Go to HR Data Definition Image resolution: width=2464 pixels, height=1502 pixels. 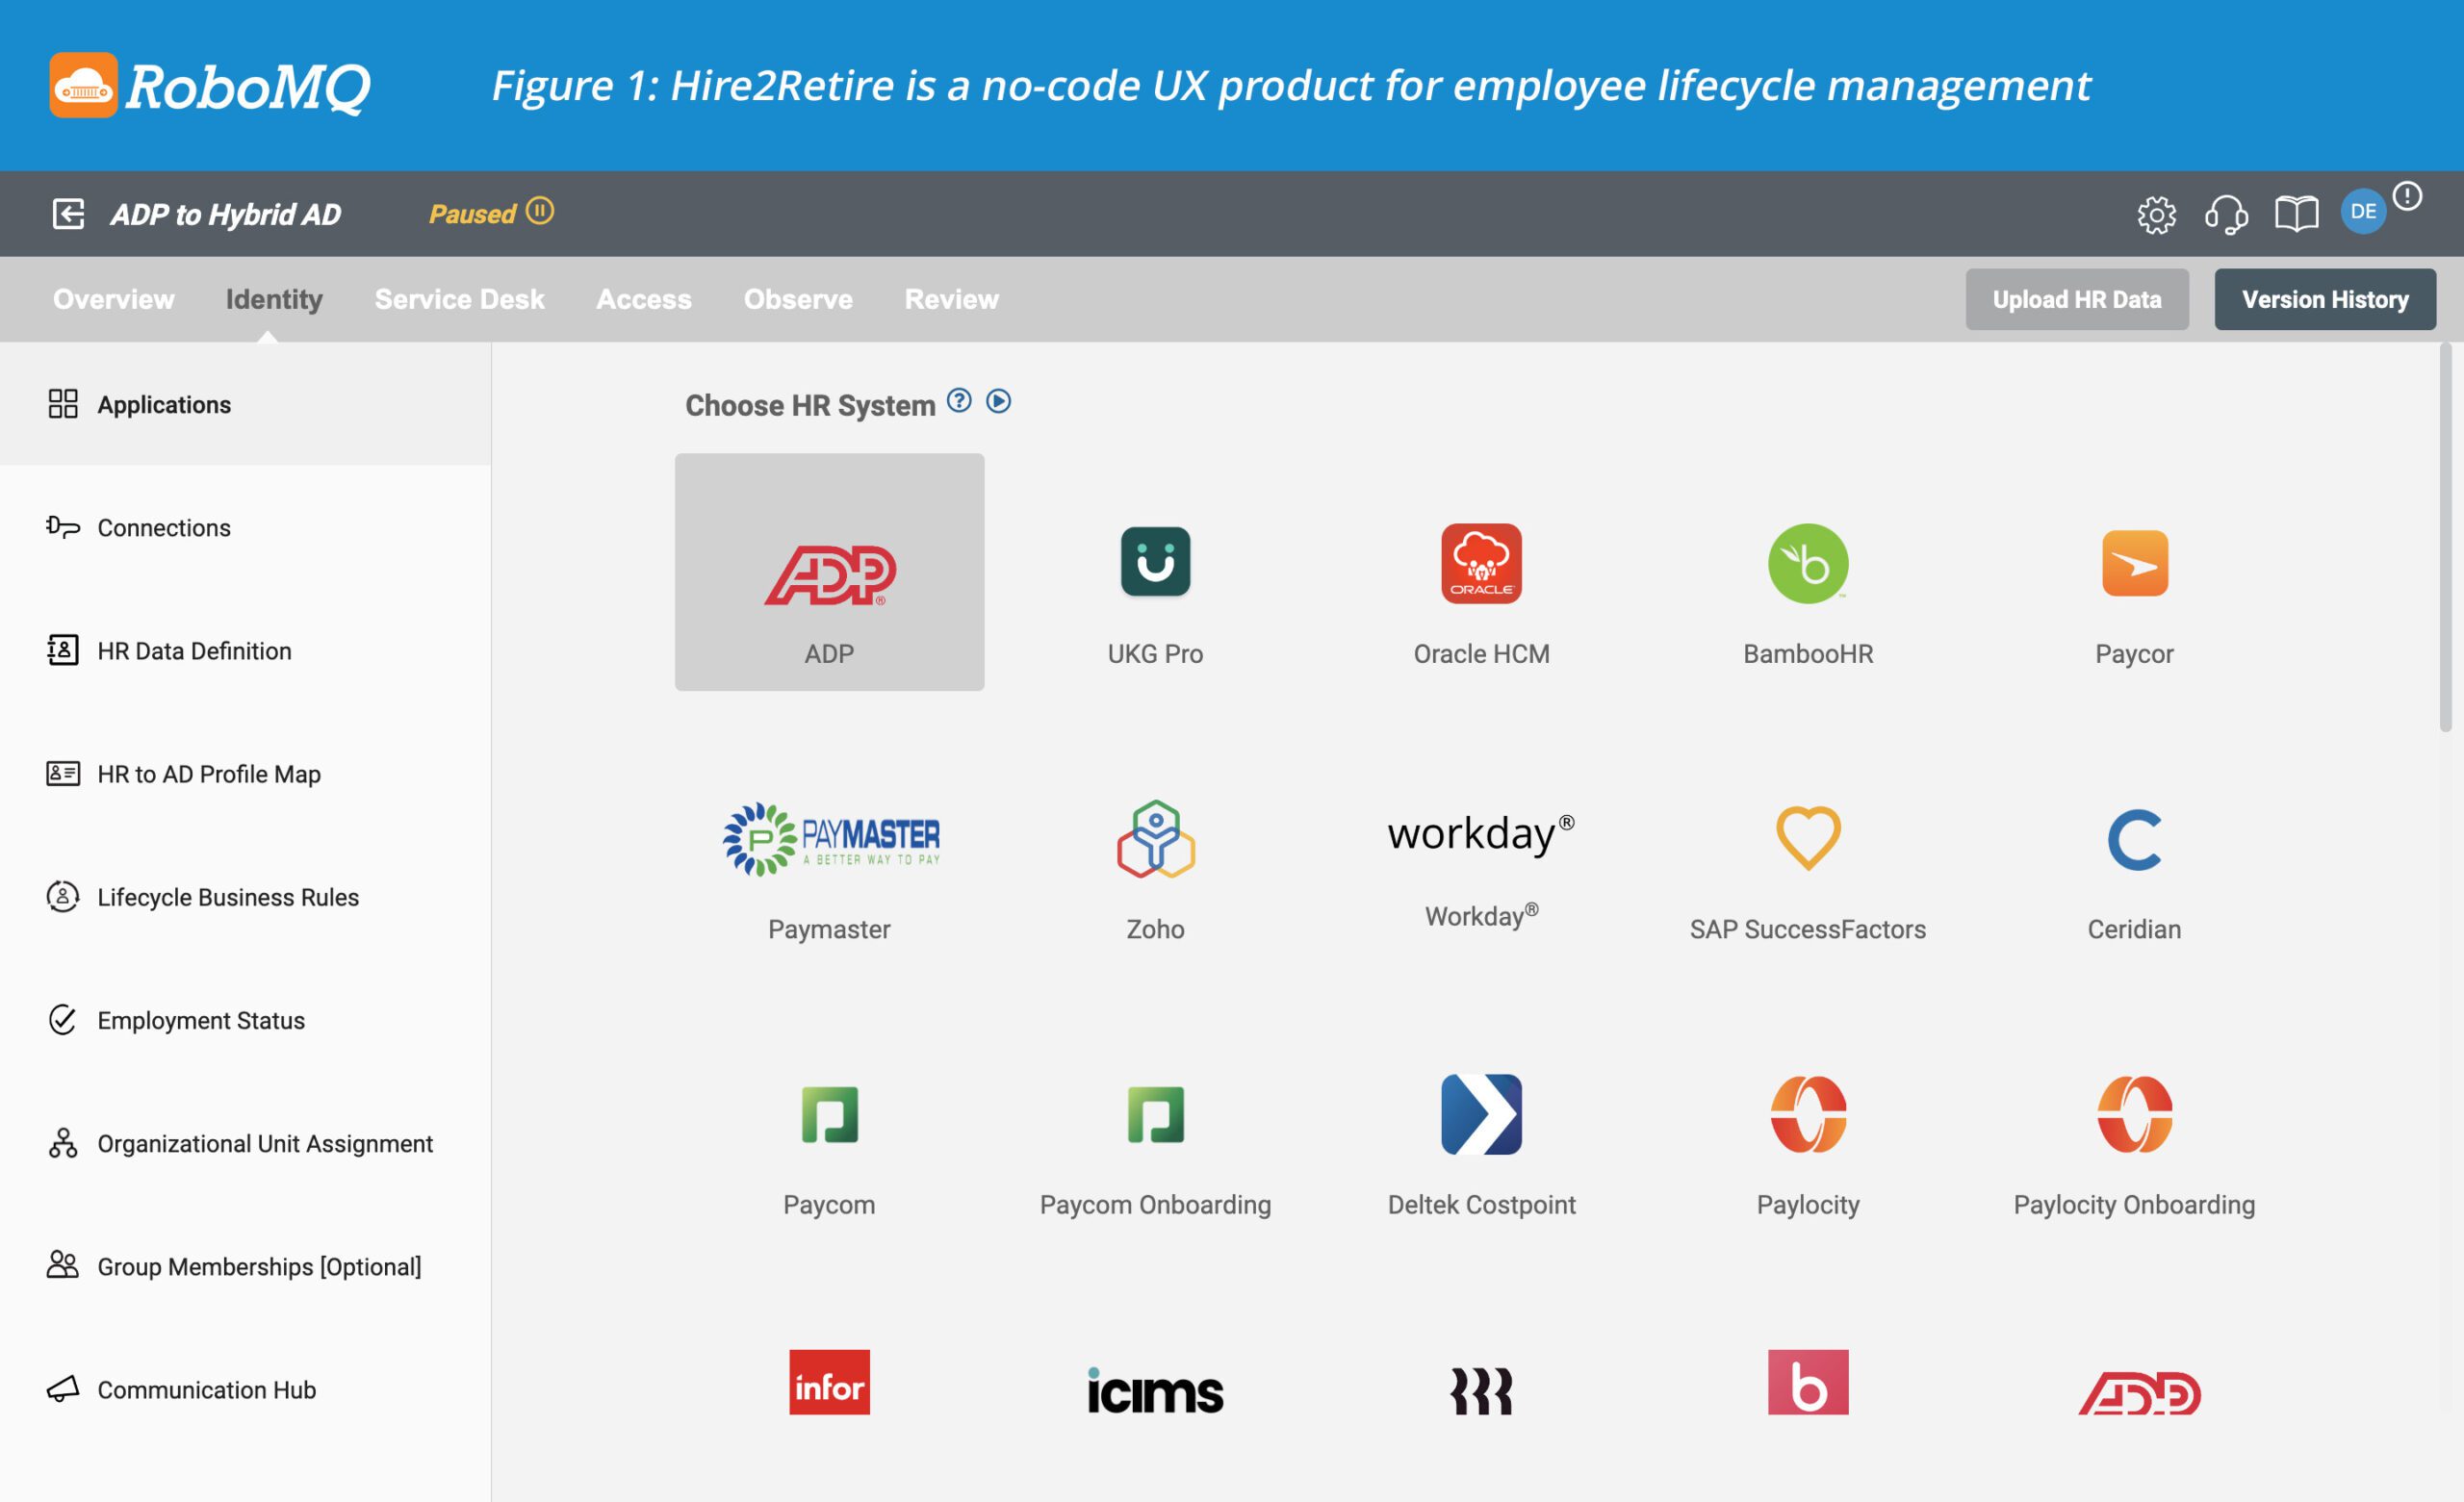coord(245,650)
